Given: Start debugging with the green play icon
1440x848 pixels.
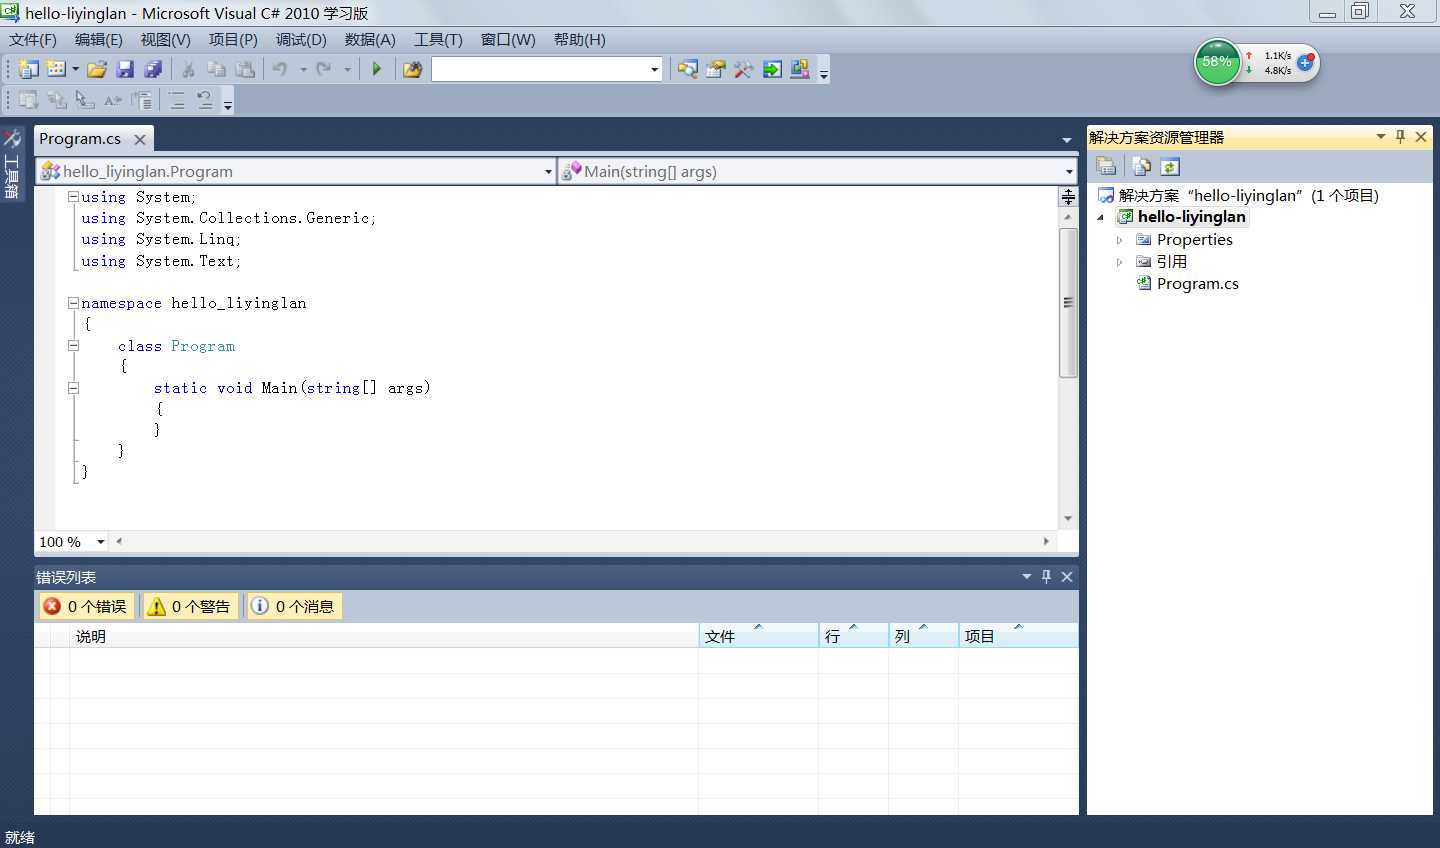Looking at the screenshot, I should [x=377, y=69].
